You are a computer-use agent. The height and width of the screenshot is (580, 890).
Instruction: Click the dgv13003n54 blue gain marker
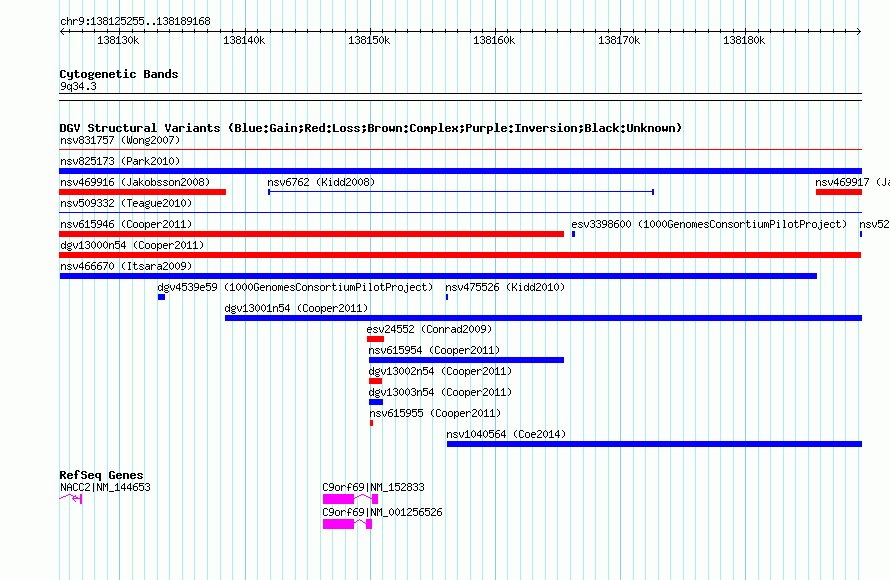coord(376,402)
